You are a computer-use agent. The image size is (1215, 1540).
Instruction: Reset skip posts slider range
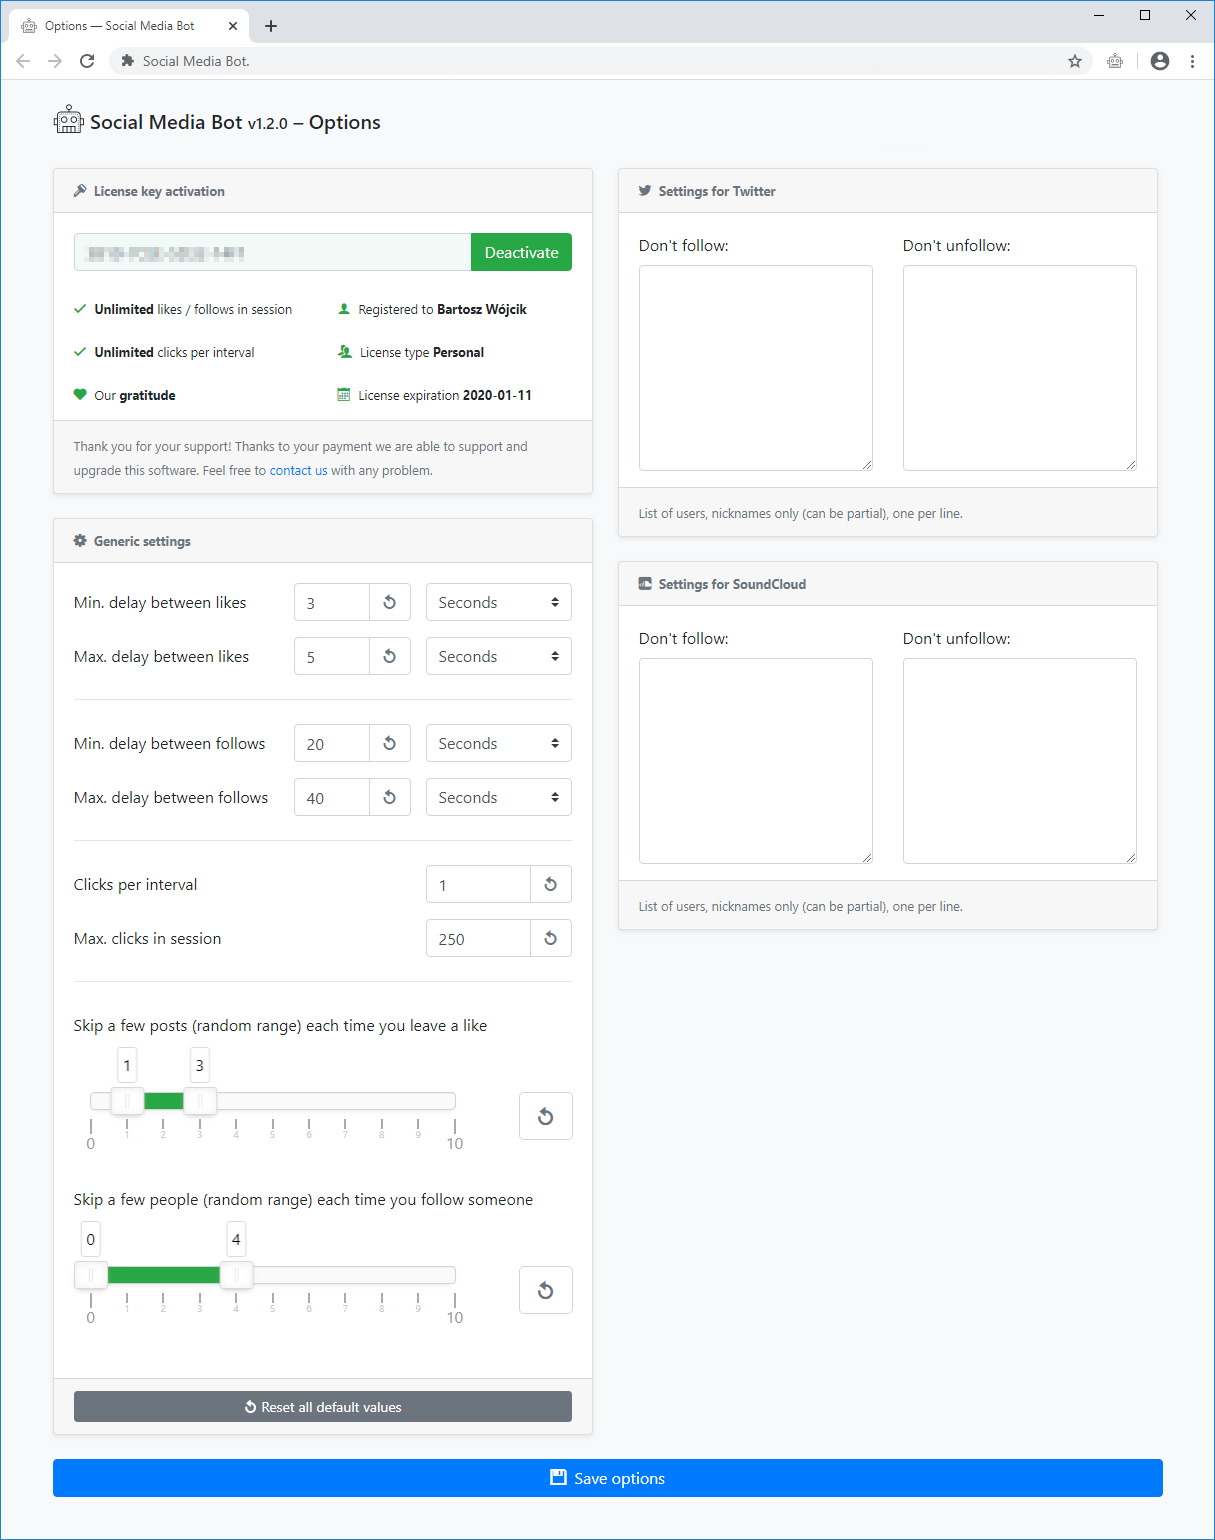[546, 1116]
